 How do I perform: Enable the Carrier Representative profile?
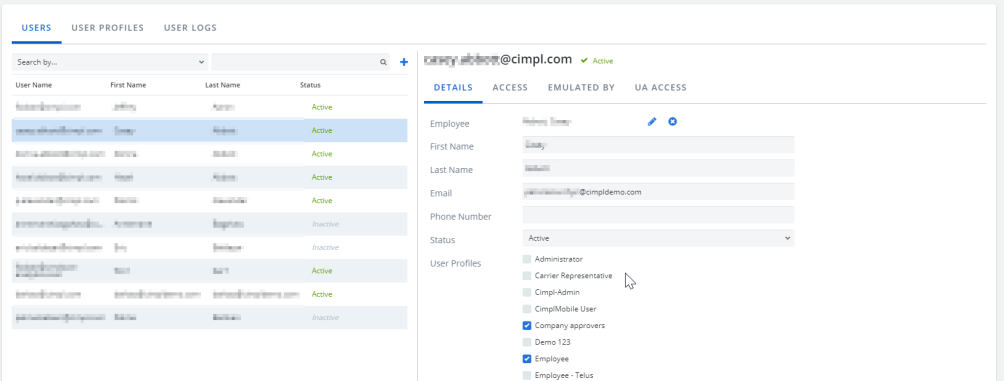pyautogui.click(x=527, y=276)
